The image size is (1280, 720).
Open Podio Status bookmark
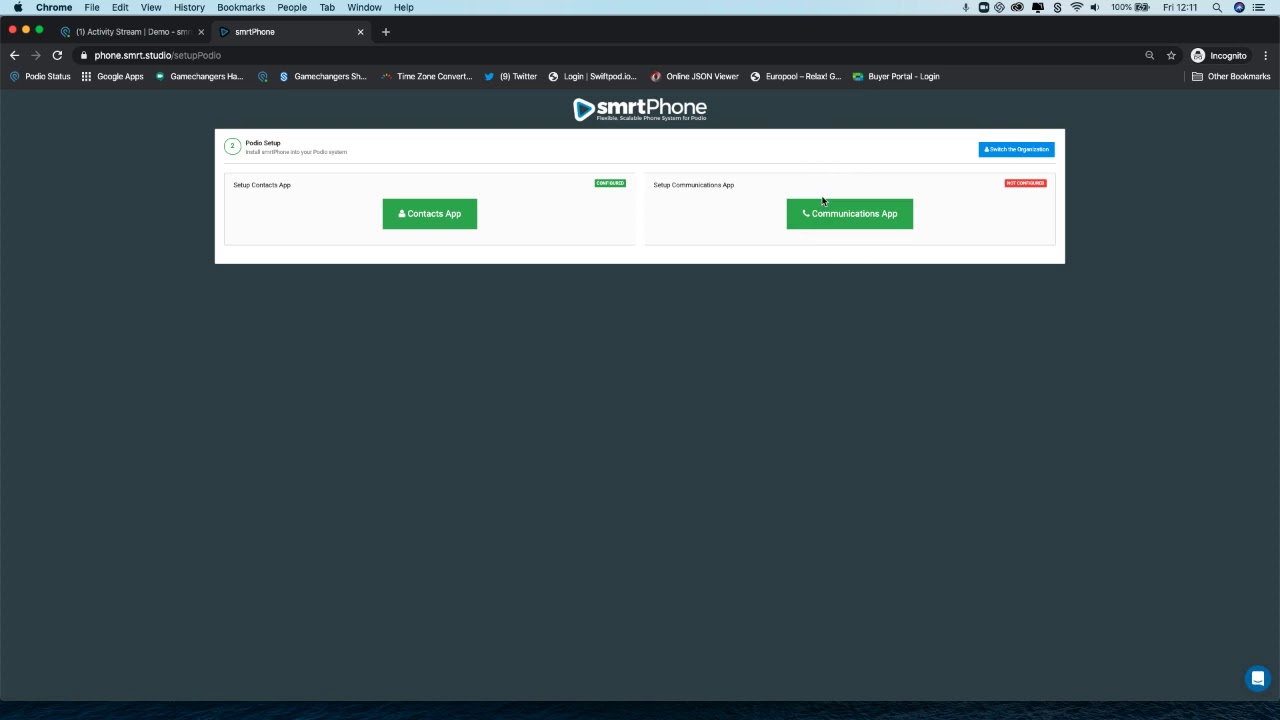(40, 76)
